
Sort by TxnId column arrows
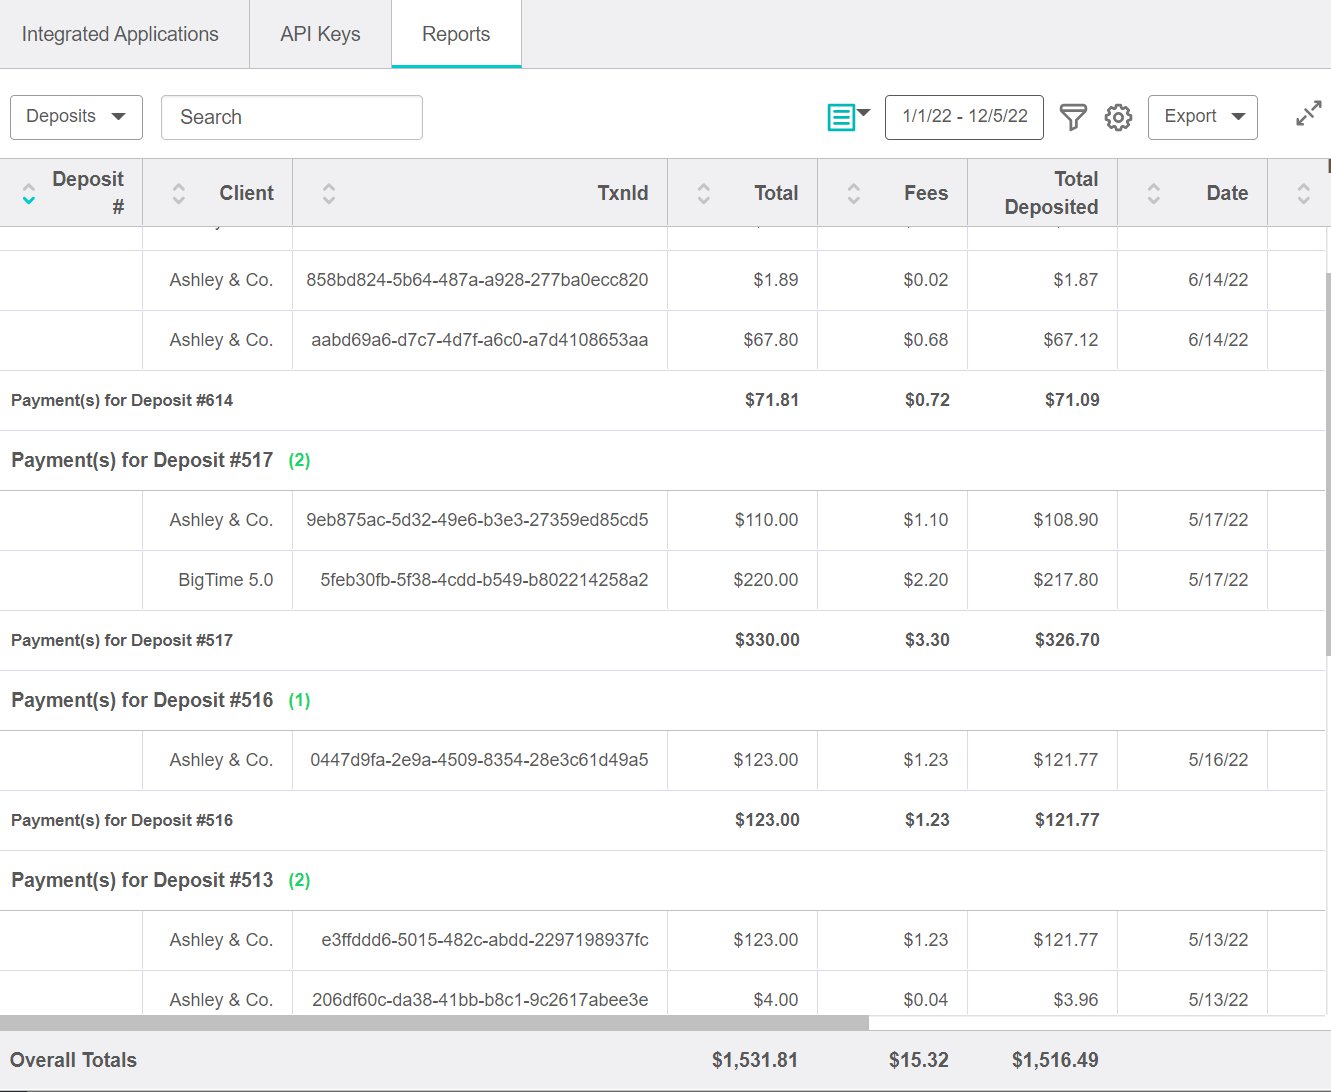click(x=328, y=193)
